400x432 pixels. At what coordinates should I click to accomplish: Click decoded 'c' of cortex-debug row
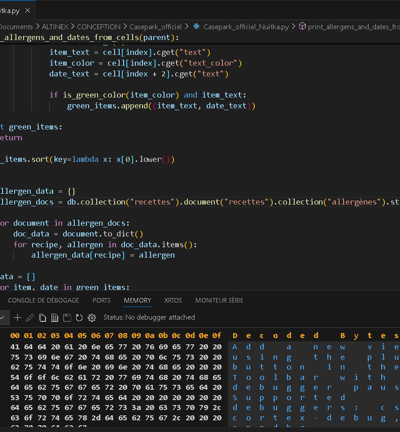[235, 418]
